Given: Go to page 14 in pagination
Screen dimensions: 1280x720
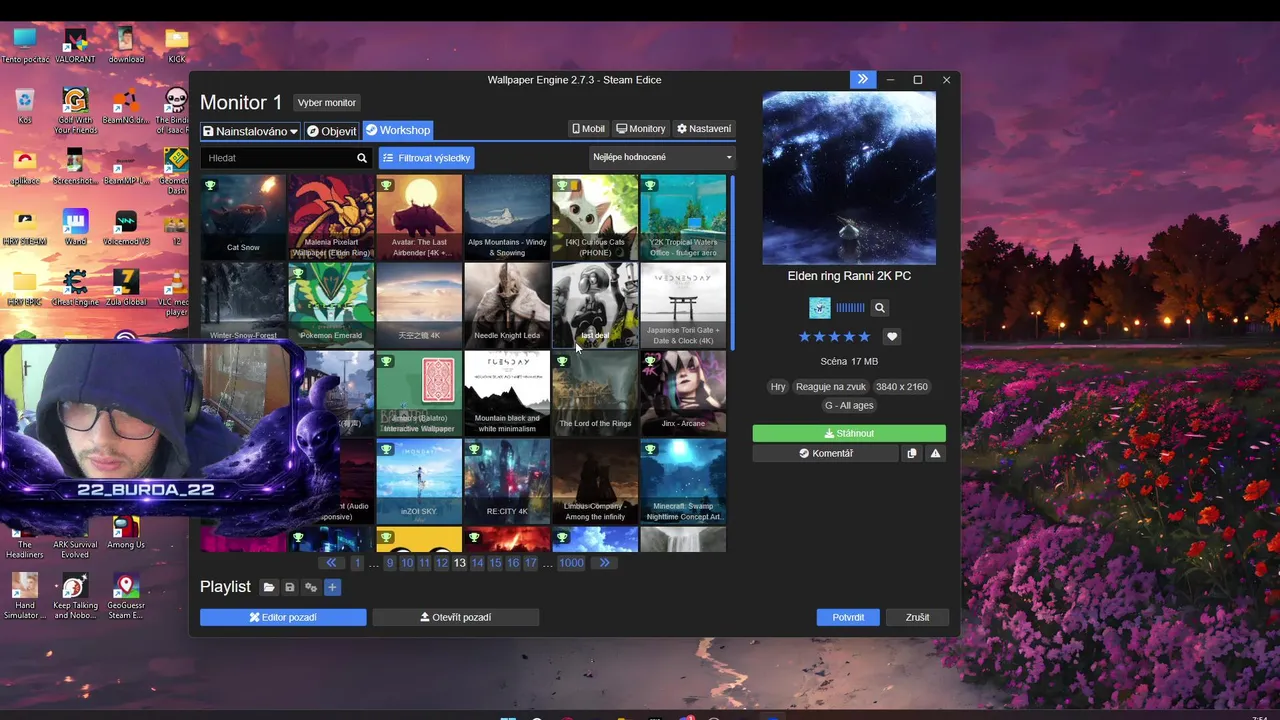Looking at the screenshot, I should [x=477, y=563].
